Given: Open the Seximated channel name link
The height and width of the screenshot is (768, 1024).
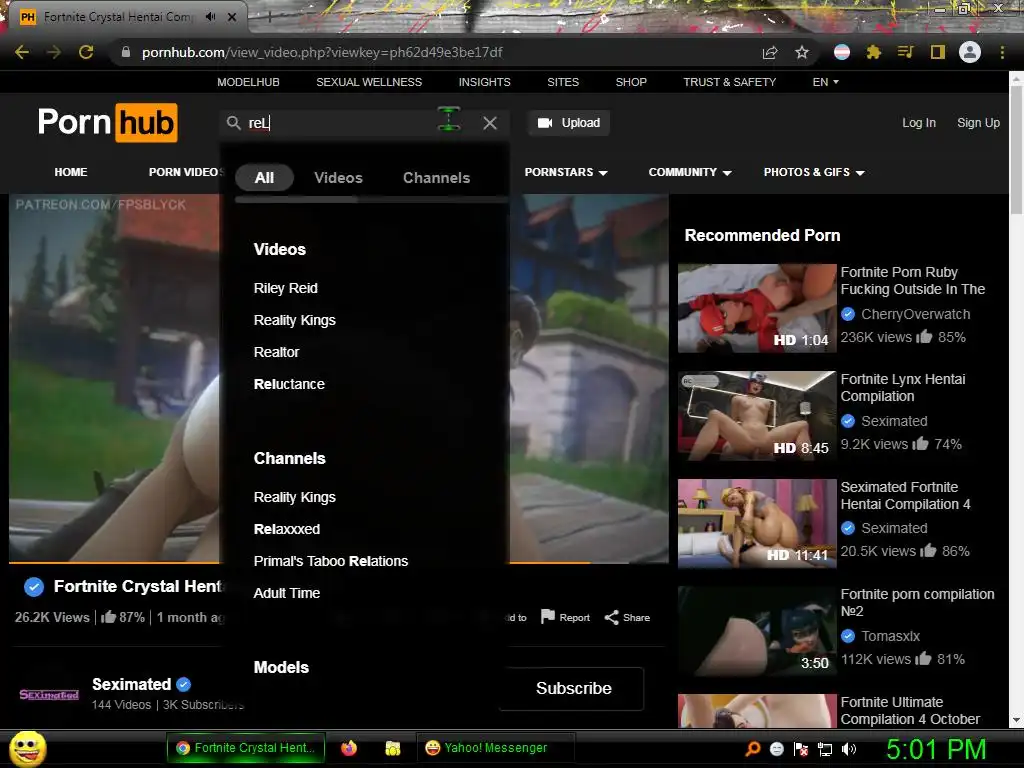Looking at the screenshot, I should pyautogui.click(x=131, y=684).
